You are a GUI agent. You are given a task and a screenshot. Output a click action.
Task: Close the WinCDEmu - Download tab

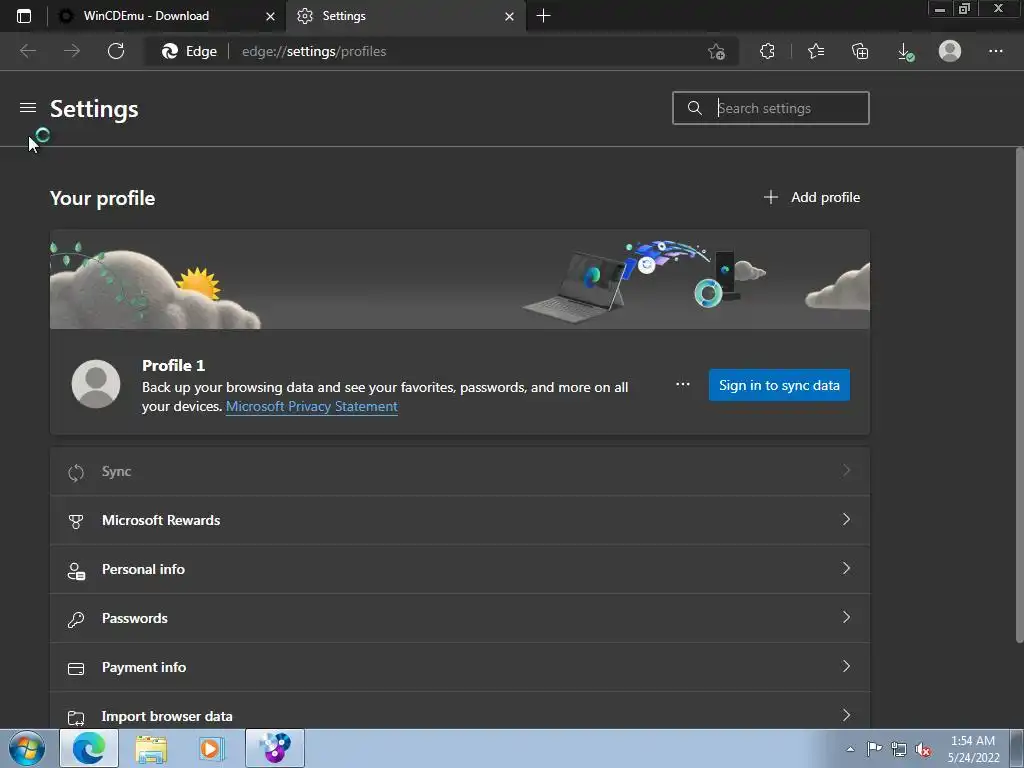270,16
